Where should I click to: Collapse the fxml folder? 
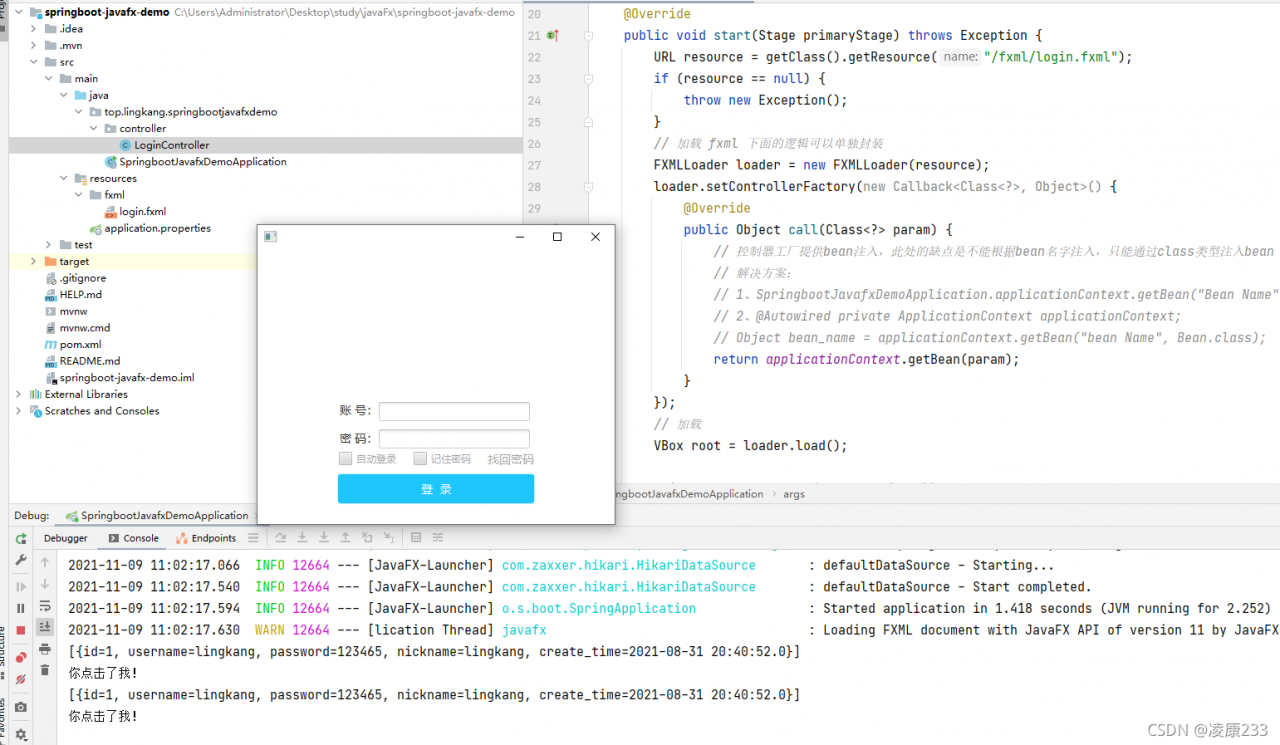(79, 195)
